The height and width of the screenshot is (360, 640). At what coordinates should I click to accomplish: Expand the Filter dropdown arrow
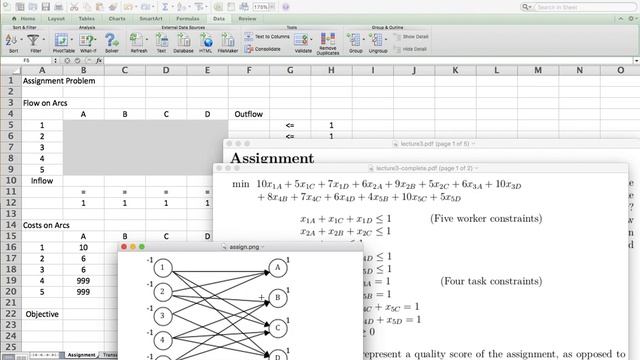(x=43, y=40)
